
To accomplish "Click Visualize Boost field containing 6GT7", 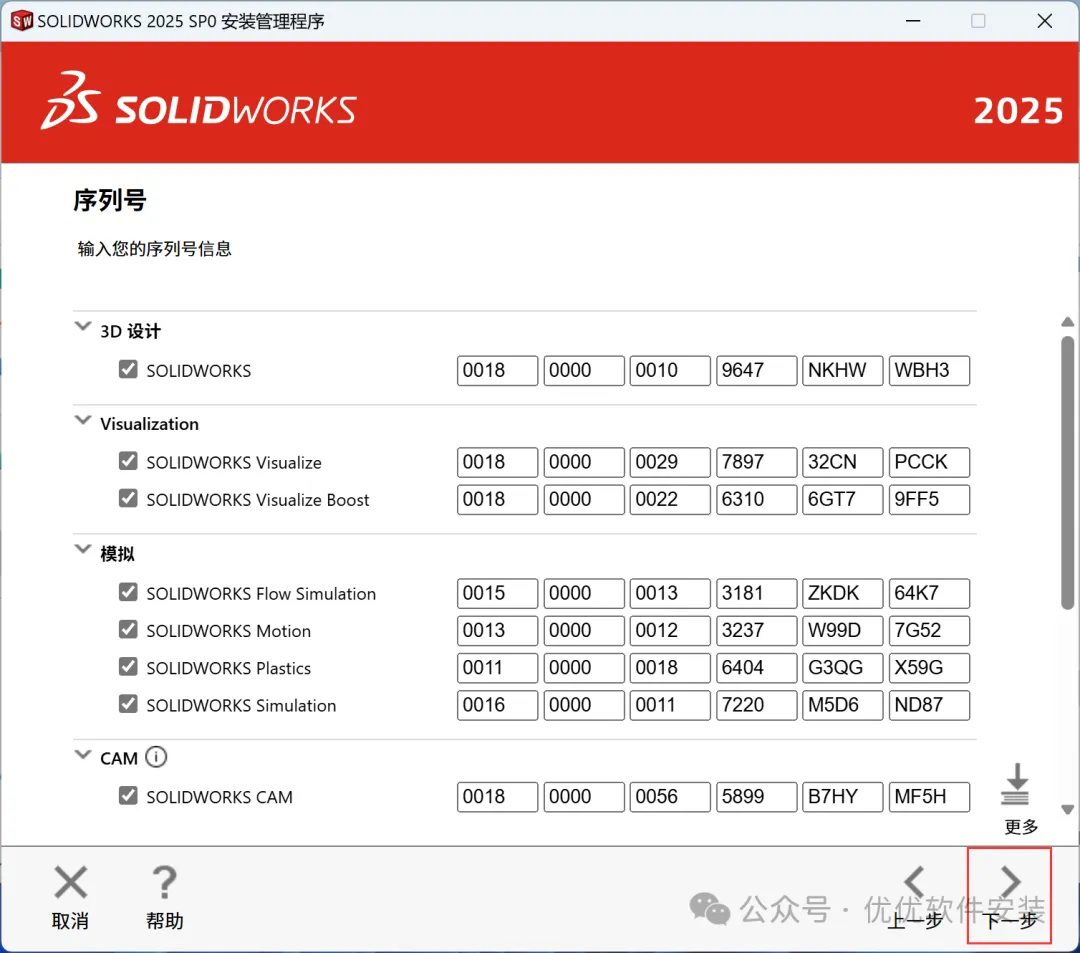I will coord(842,499).
